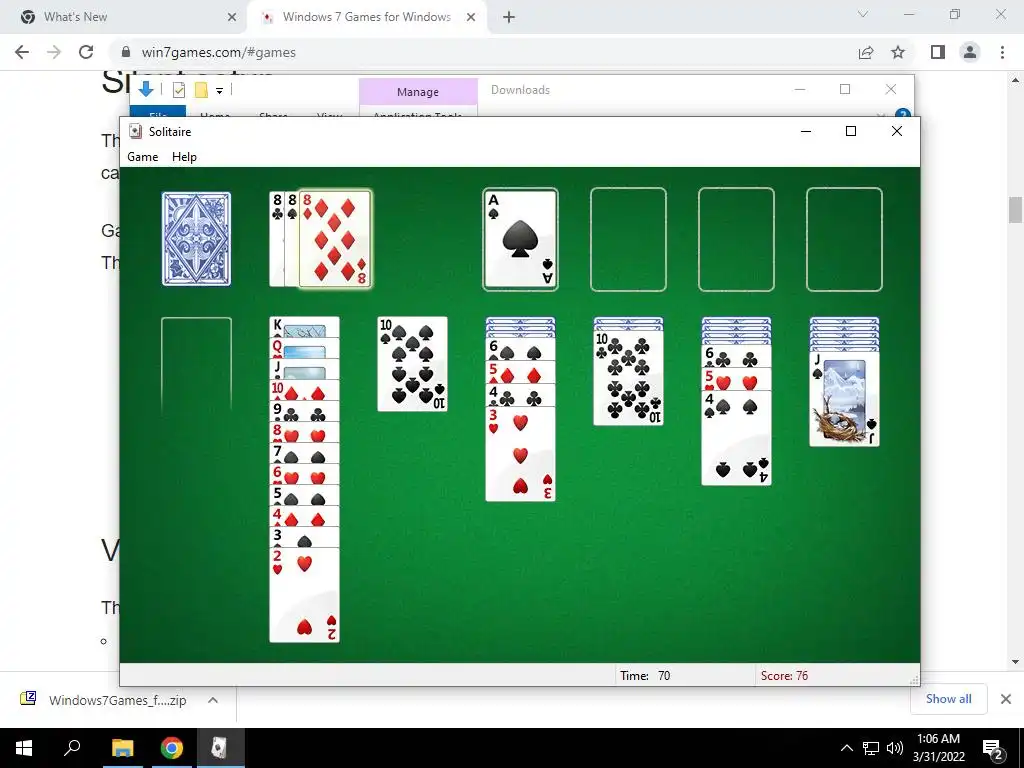Close the Windows 7 Games tab
Screen dimensions: 1024x768
tap(471, 17)
